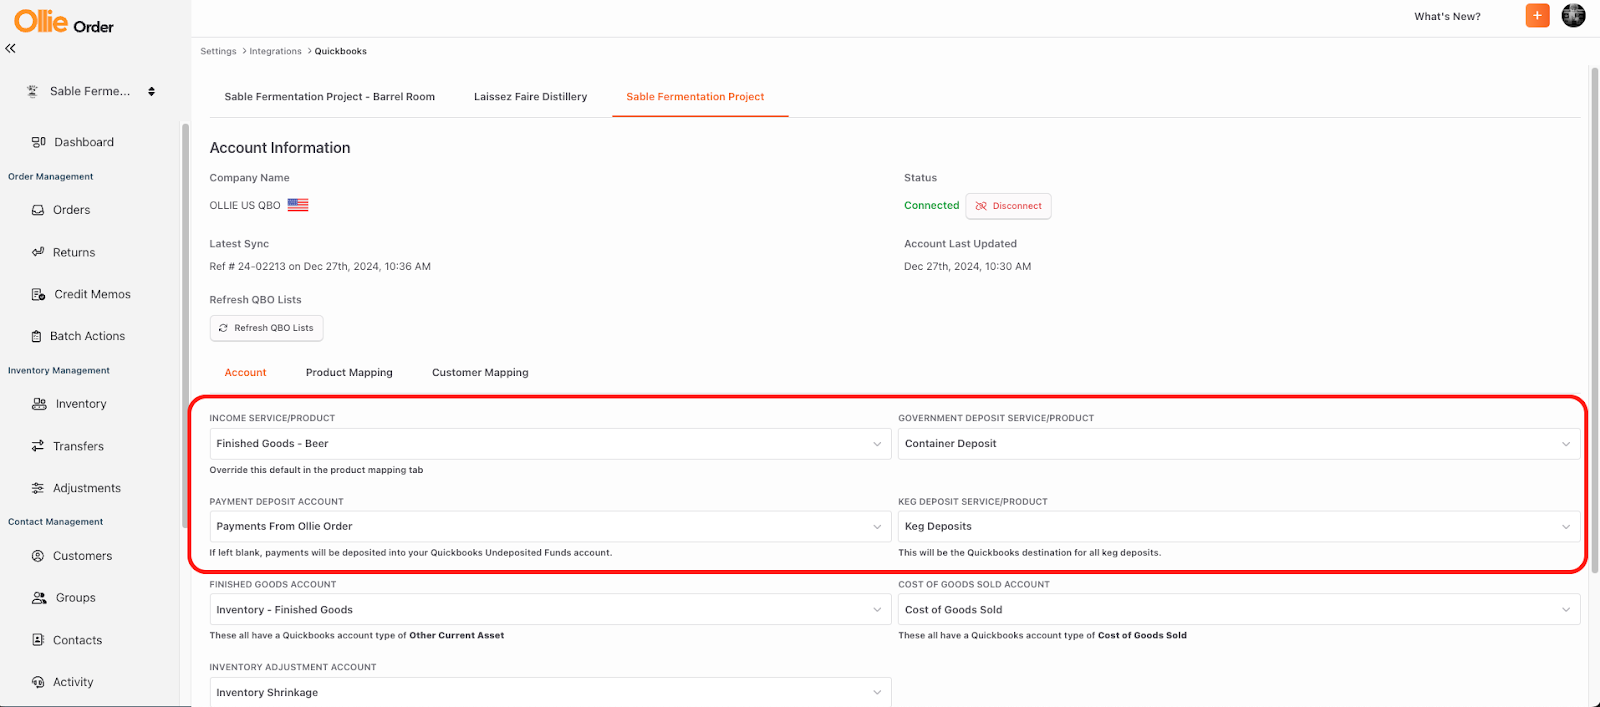Switch to Sable Fermentation Project - Barrel Room tab

coord(330,97)
